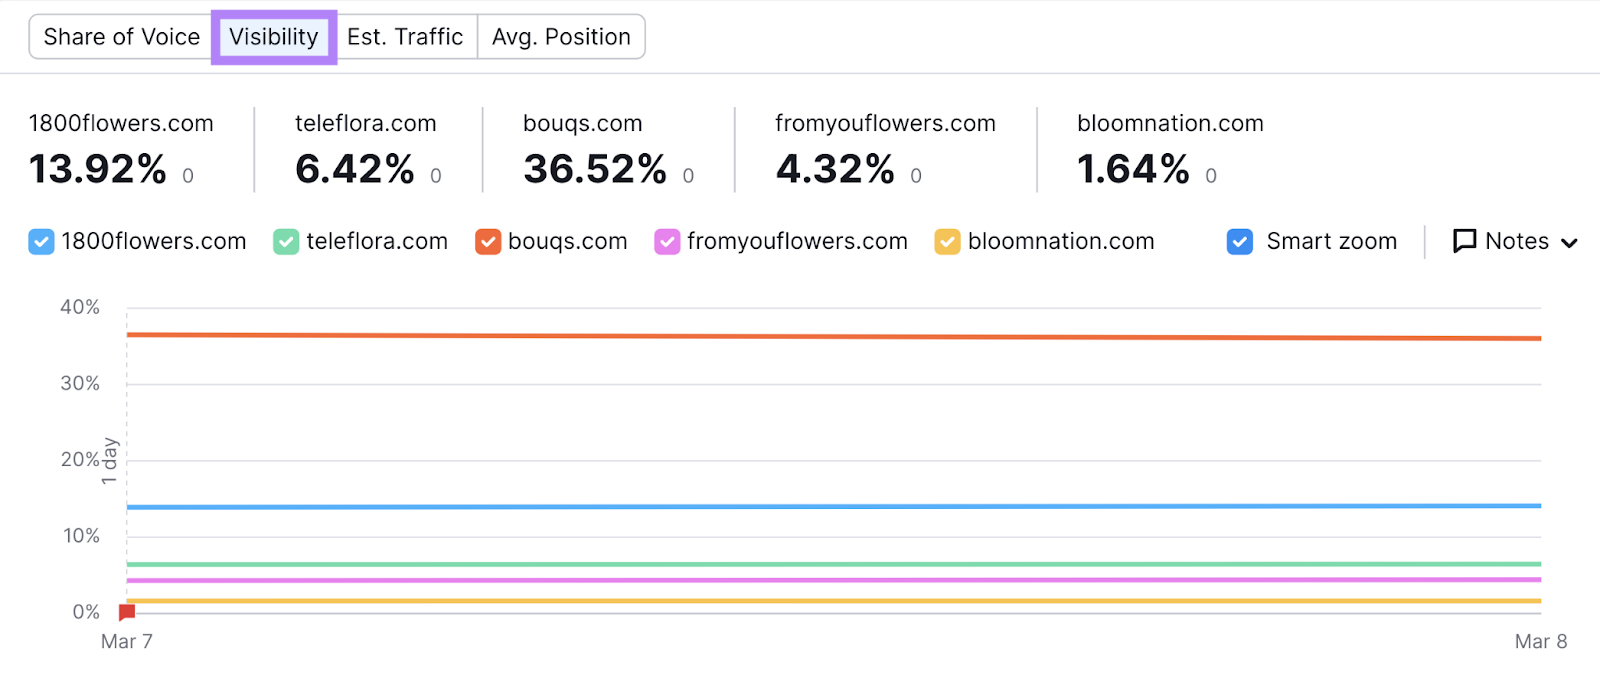Expand the Notes dropdown chevron
Viewport: 1600px width, 680px height.
(x=1569, y=243)
